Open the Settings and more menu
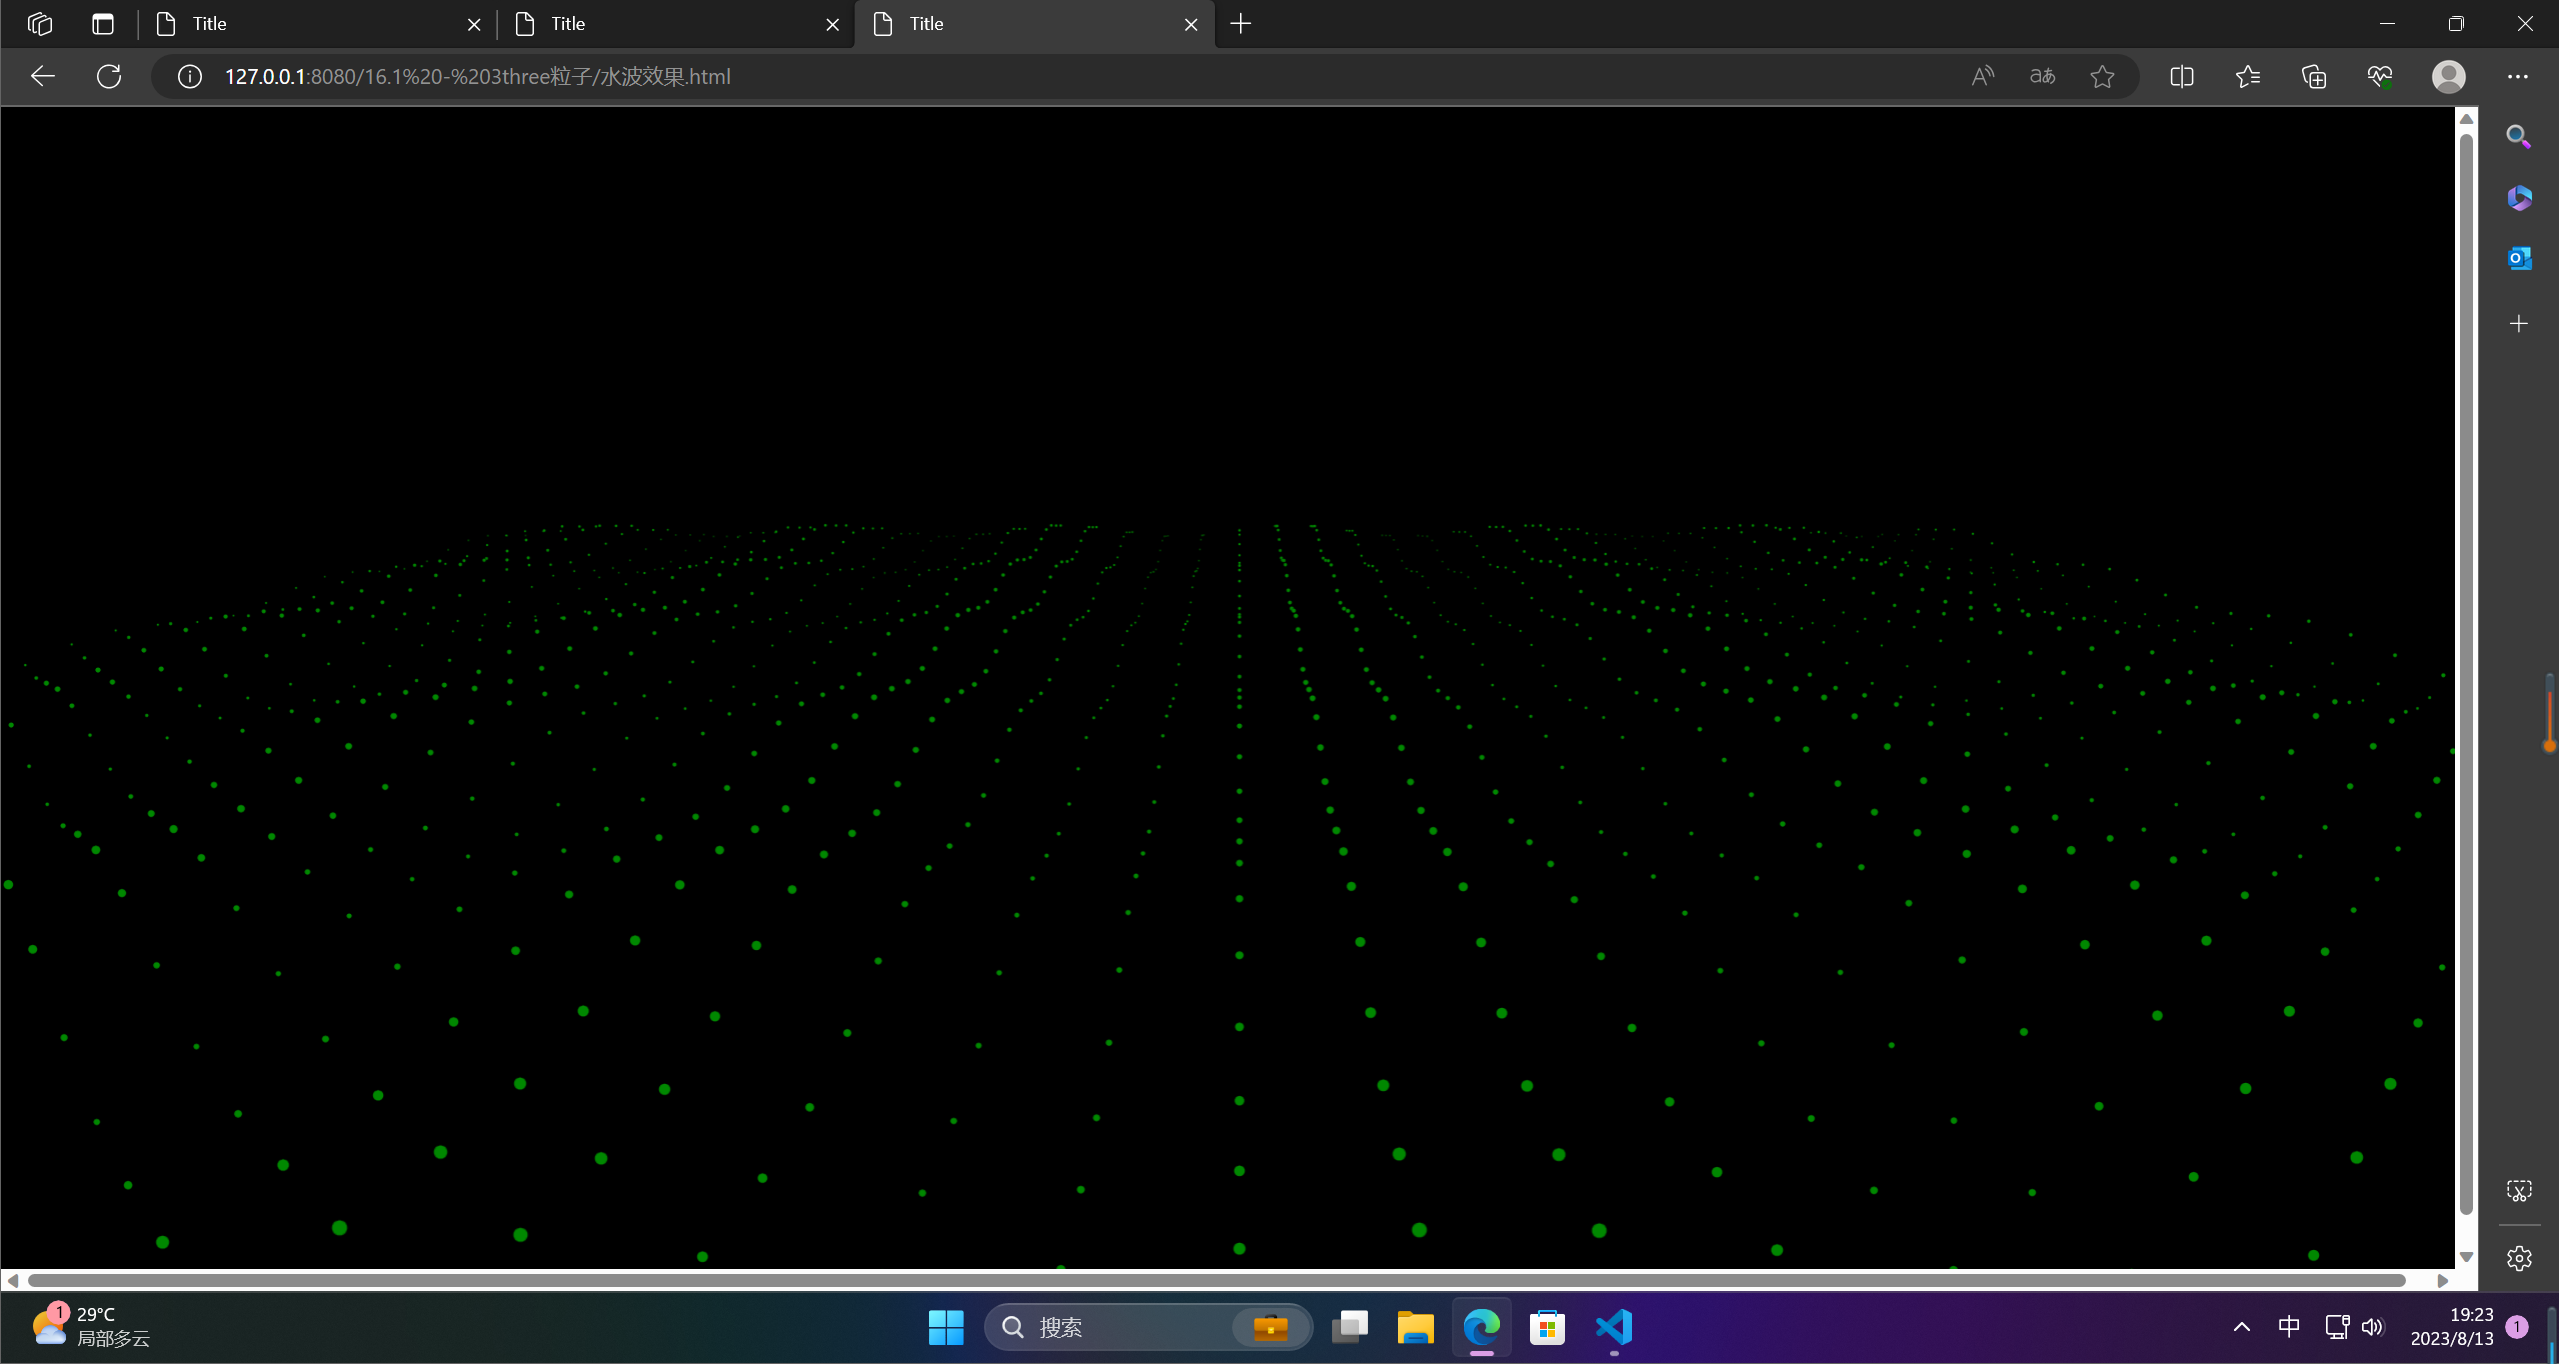The image size is (2559, 1364). click(x=2518, y=77)
